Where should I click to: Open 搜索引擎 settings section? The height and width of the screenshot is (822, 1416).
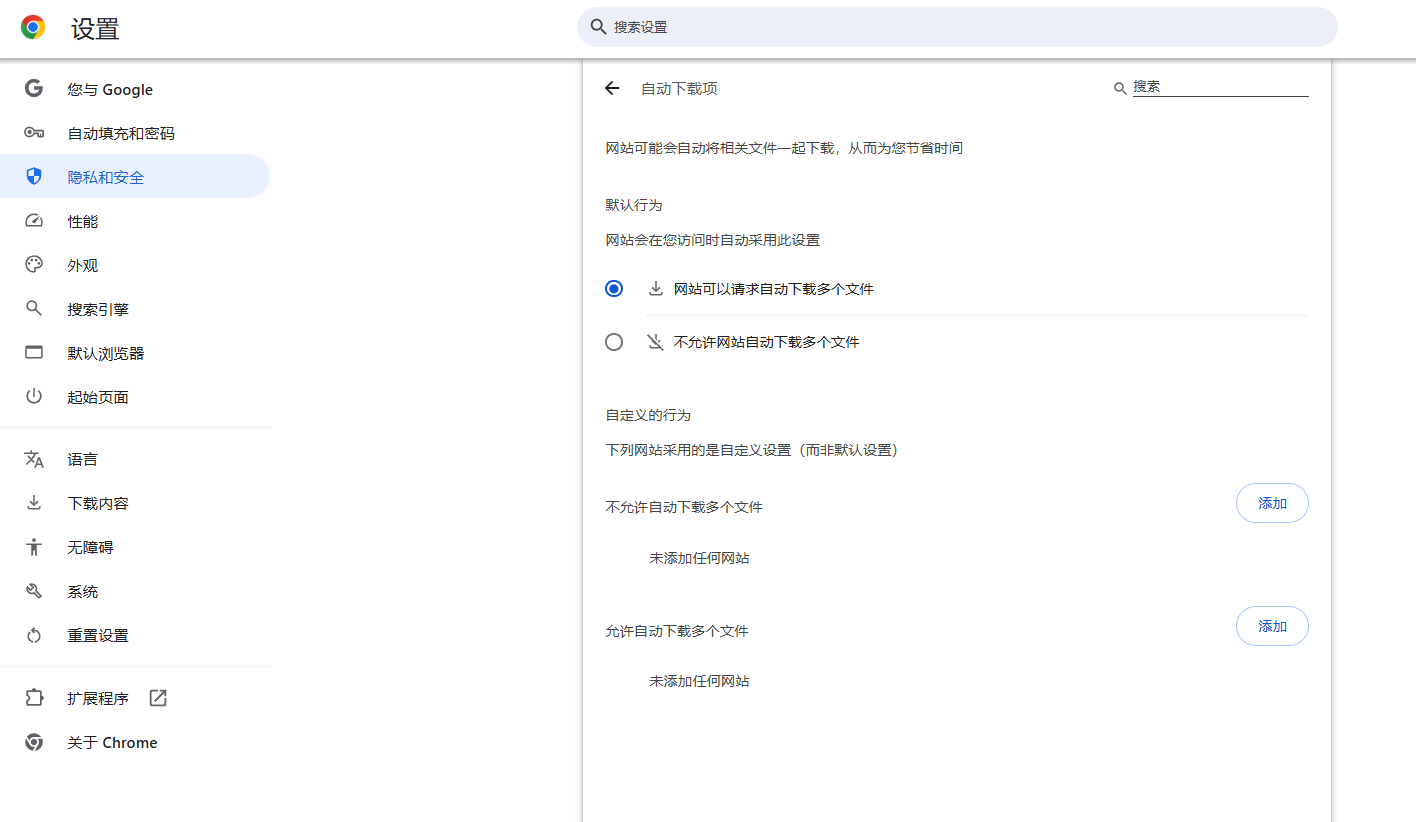[x=135, y=309]
